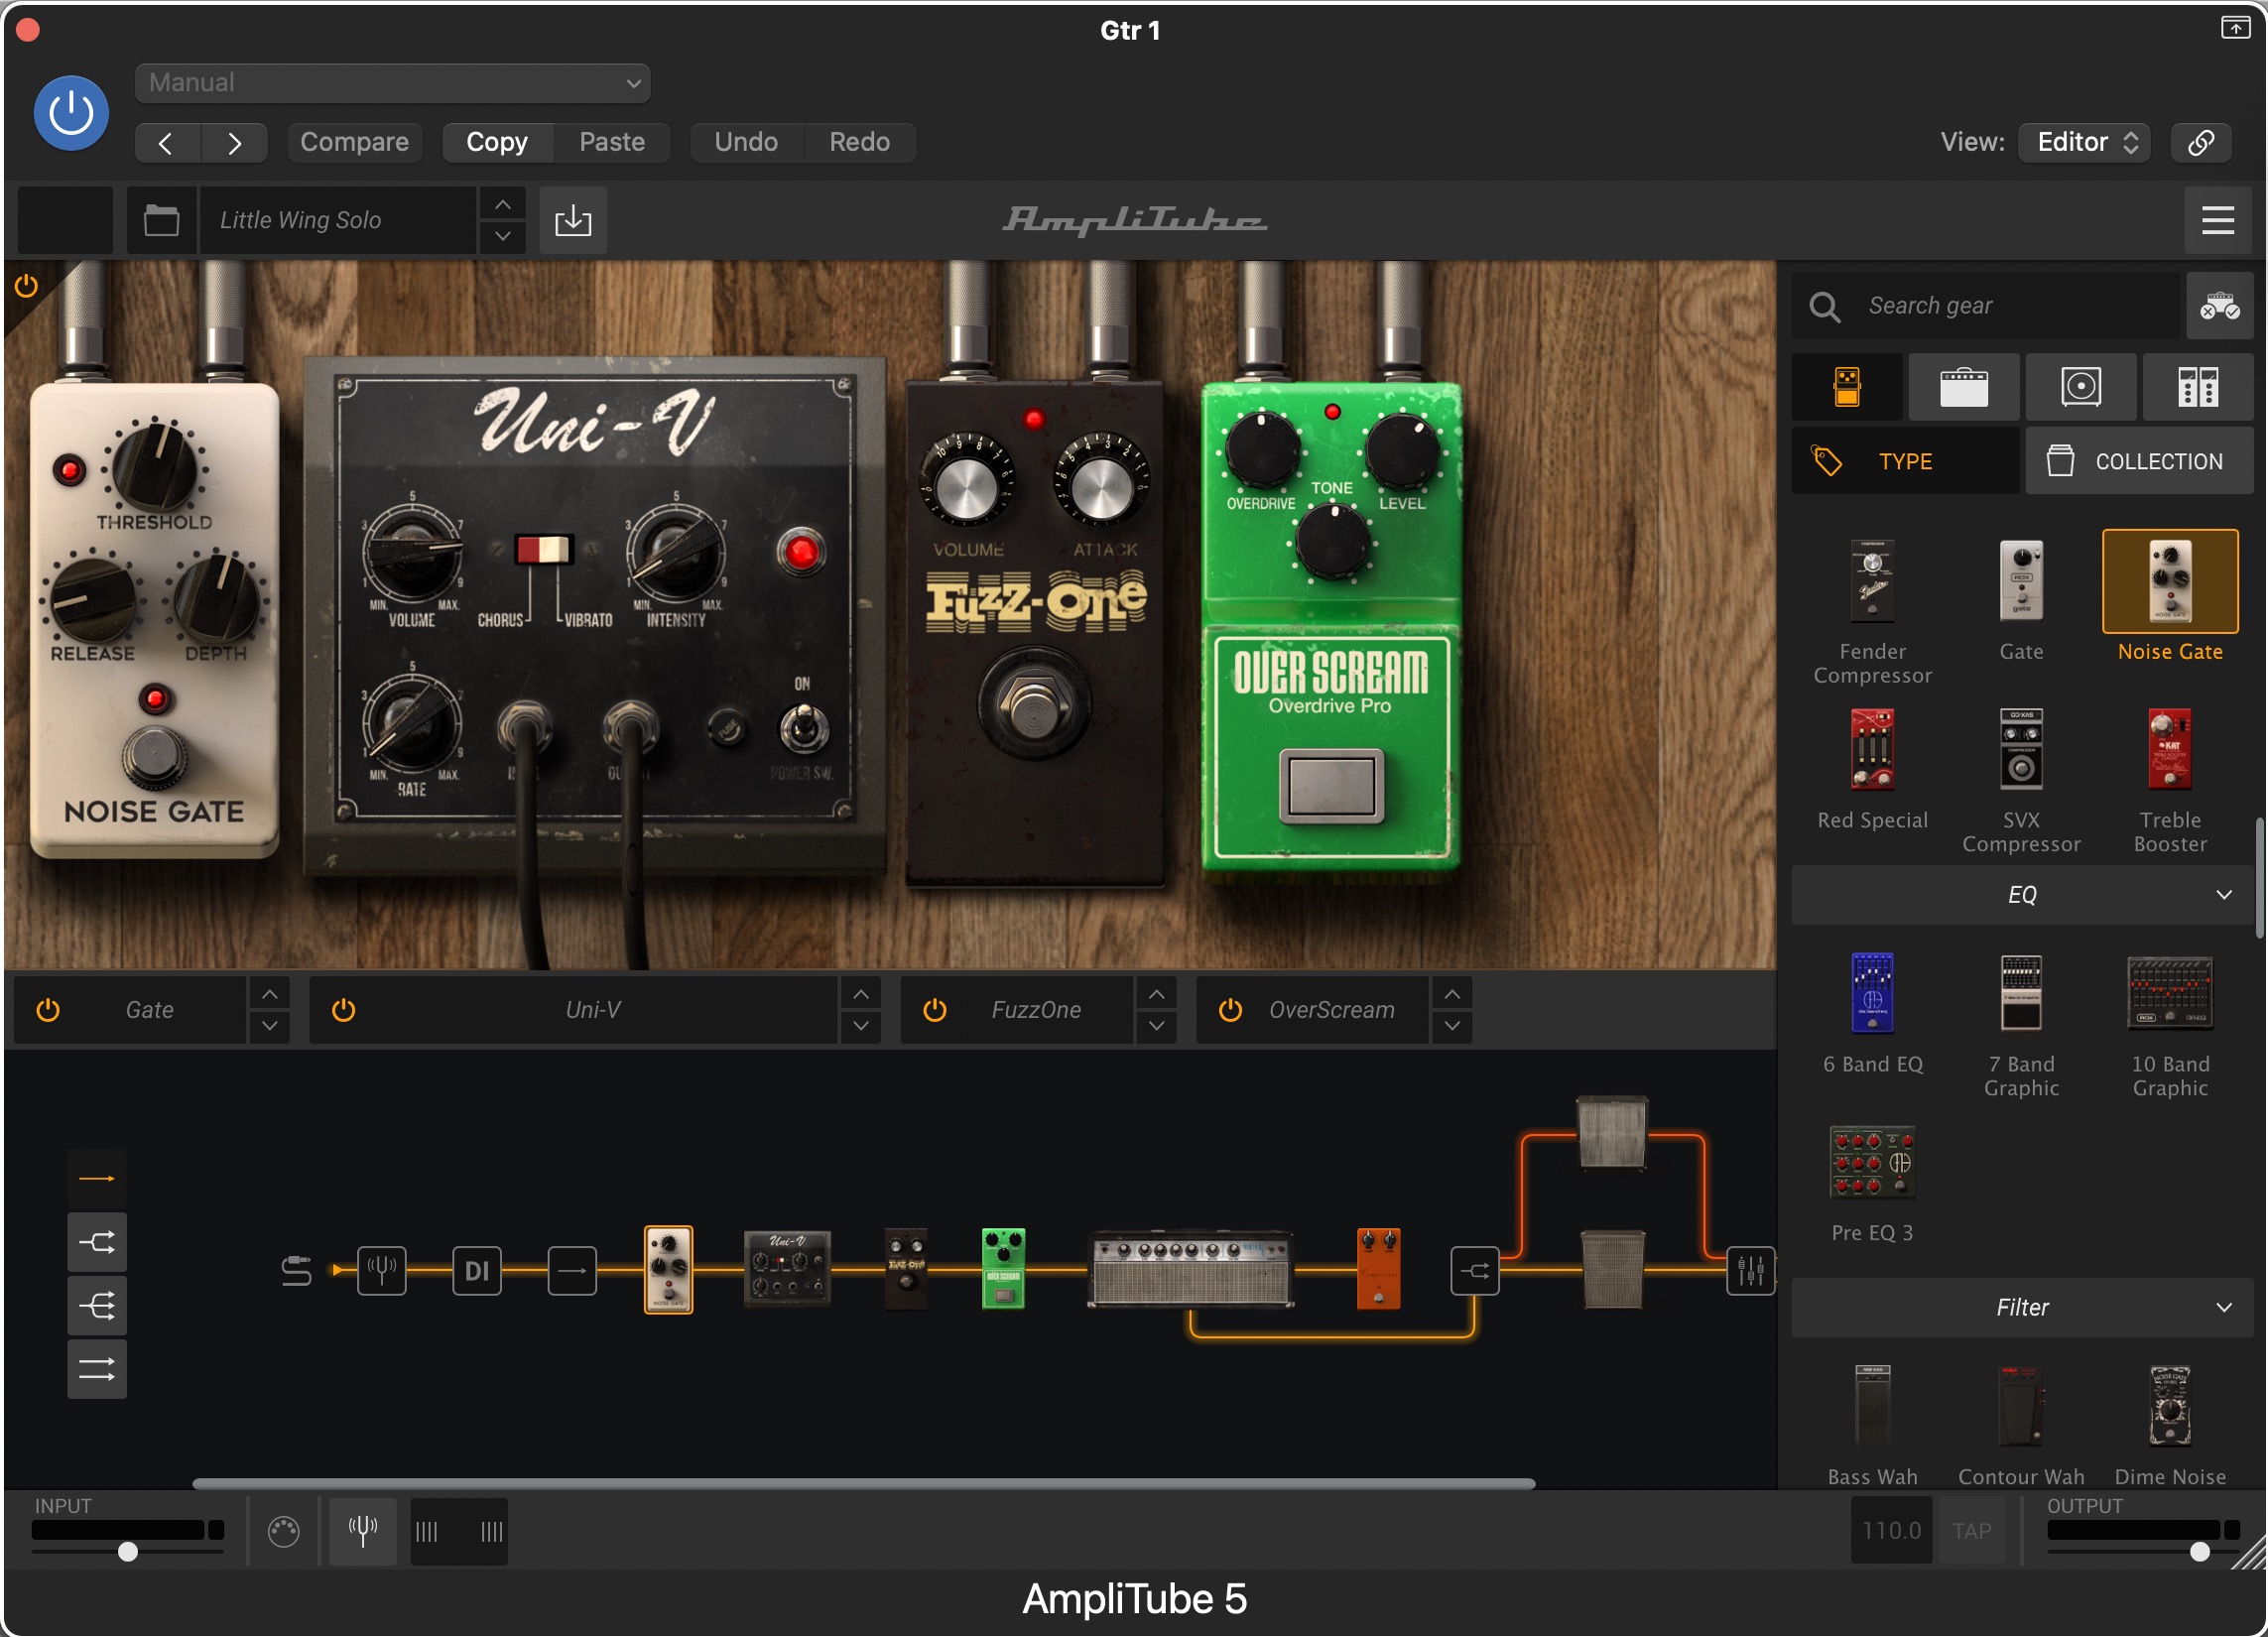Click the link chain icon
The height and width of the screenshot is (1637, 2268).
2201,142
